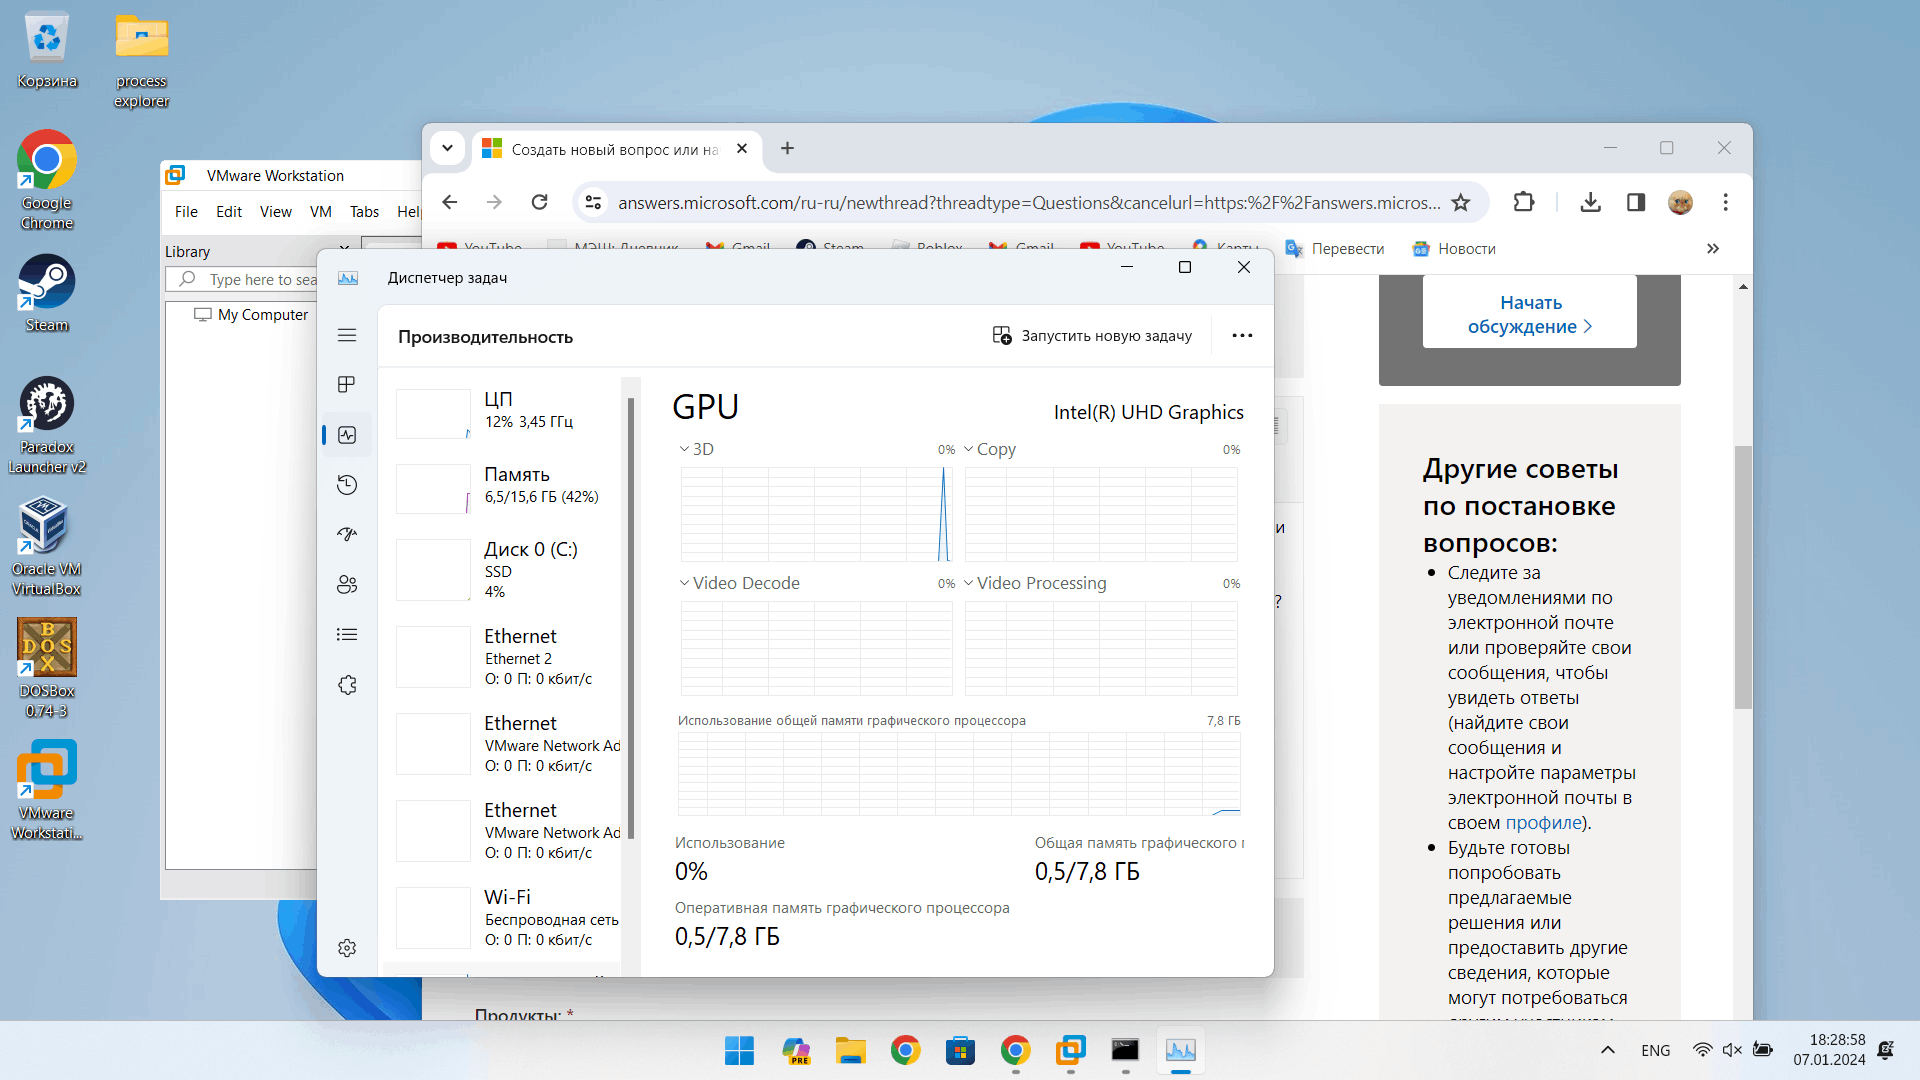Select Ethernet 2 adapter entry

[x=507, y=656]
